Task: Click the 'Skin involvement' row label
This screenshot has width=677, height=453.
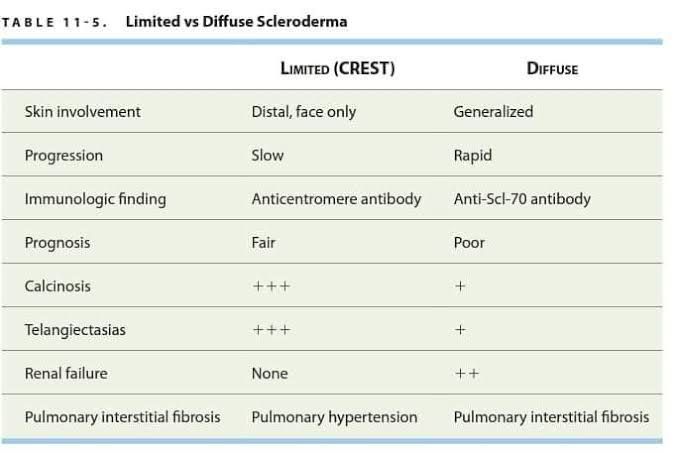Action: click(x=83, y=112)
